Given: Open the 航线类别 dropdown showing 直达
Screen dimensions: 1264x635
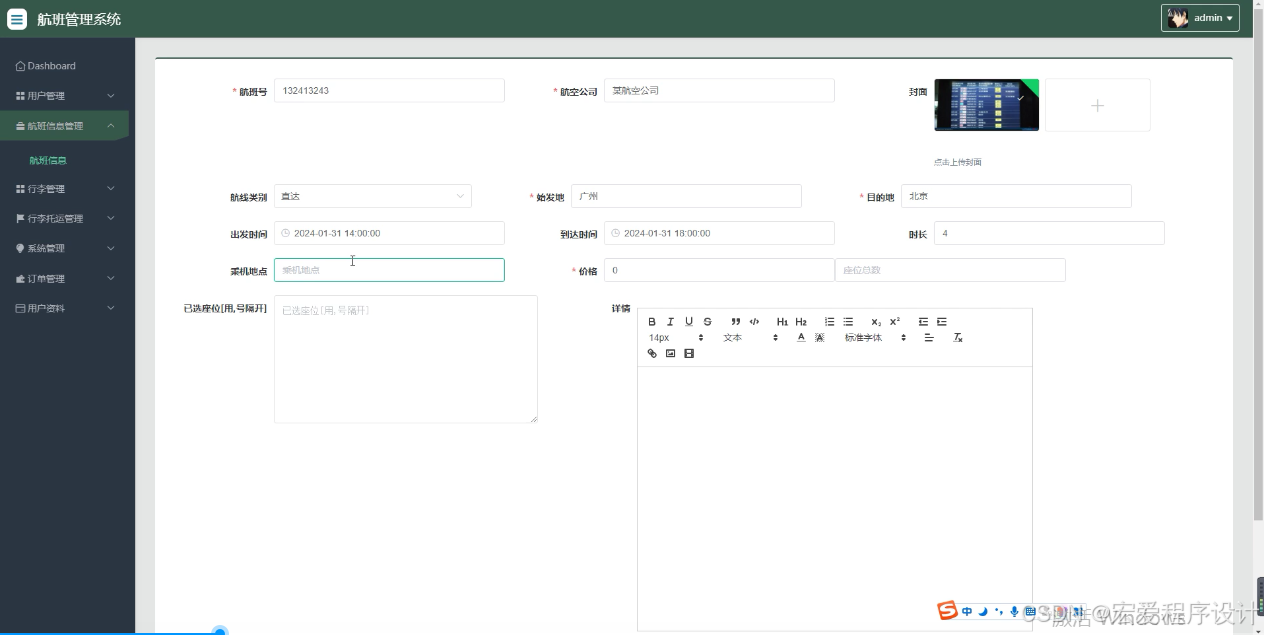Looking at the screenshot, I should [372, 196].
